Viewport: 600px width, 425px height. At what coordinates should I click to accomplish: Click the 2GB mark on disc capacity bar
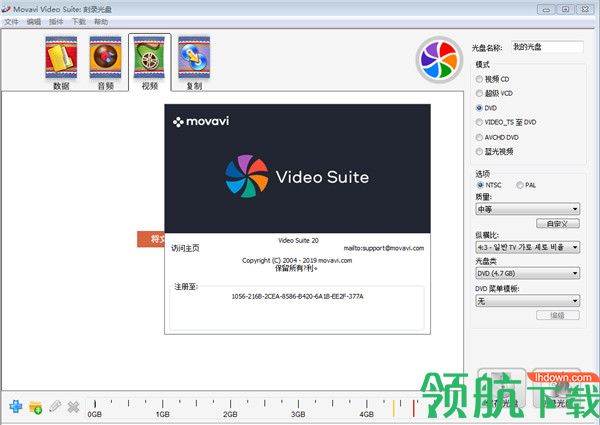[230, 414]
